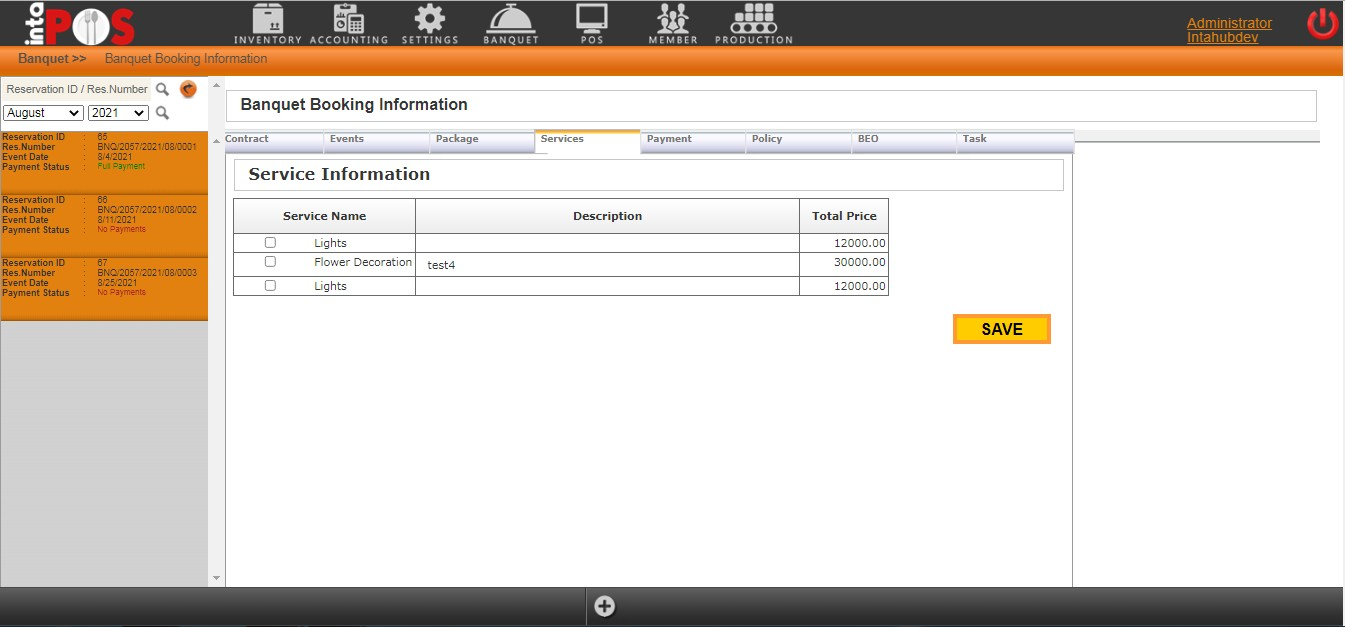Click the Reservation ID search input field
Screen dimensions: 1345x627
coord(76,89)
